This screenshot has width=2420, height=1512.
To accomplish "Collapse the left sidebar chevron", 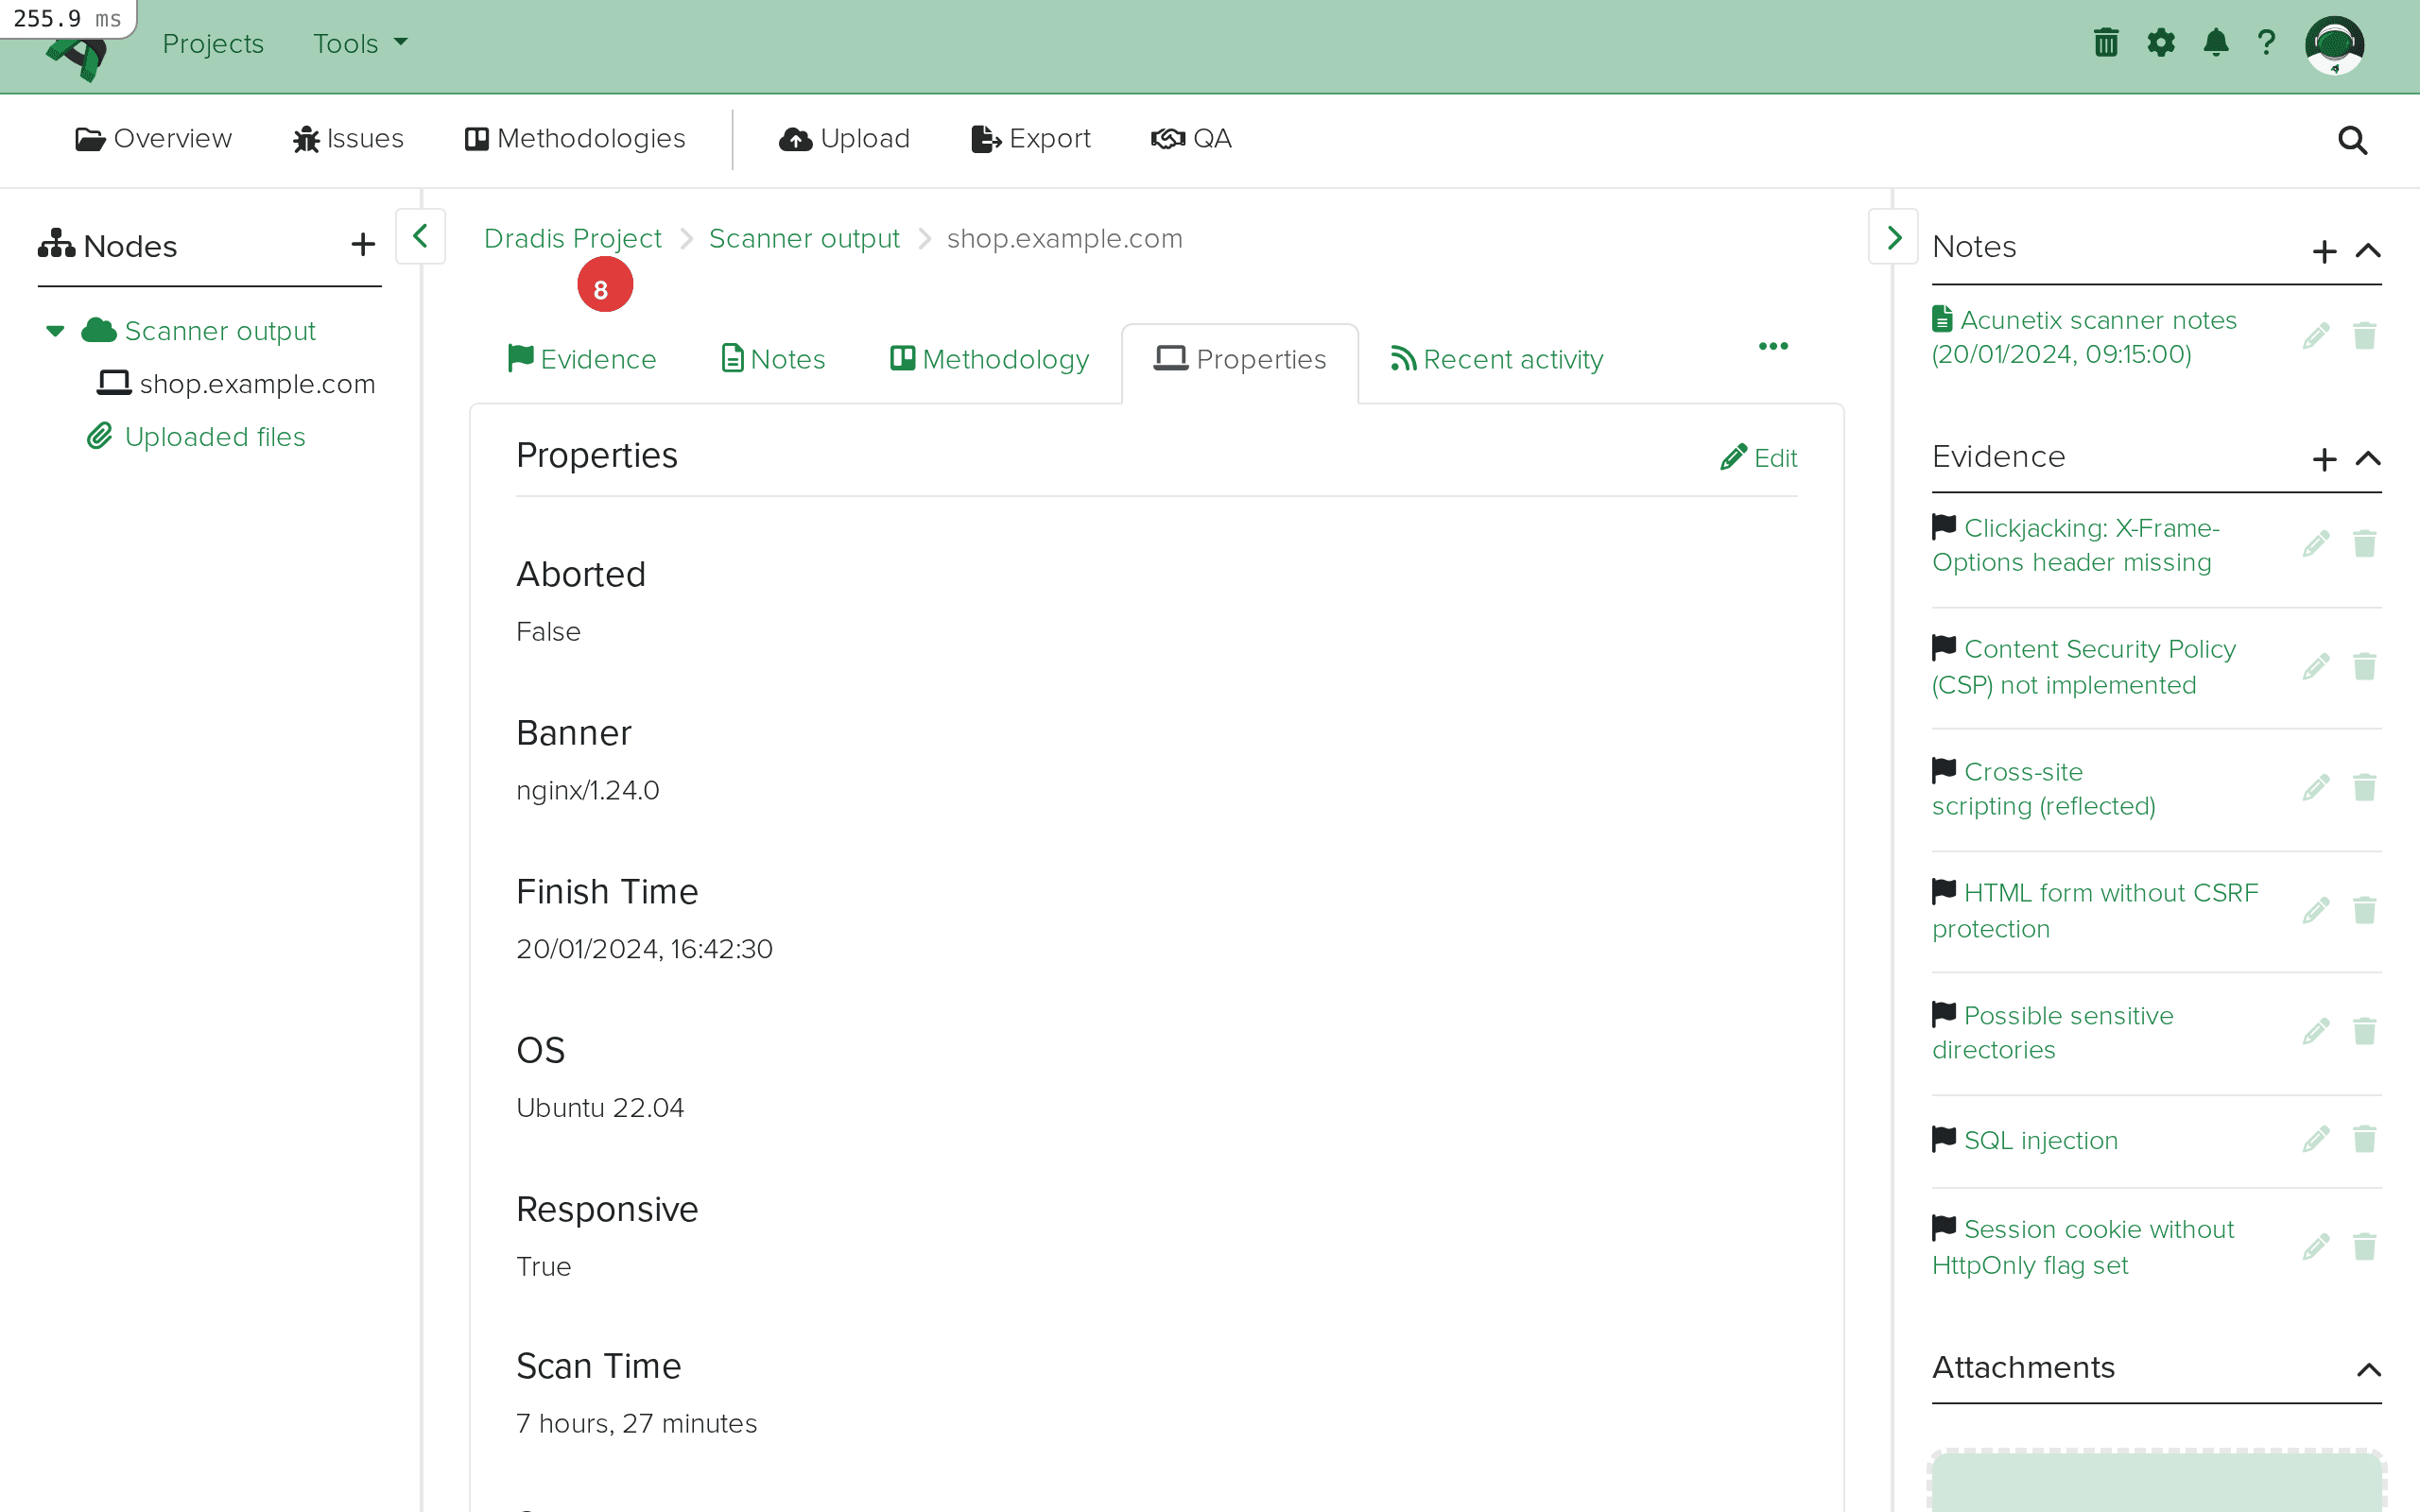I will coord(420,237).
